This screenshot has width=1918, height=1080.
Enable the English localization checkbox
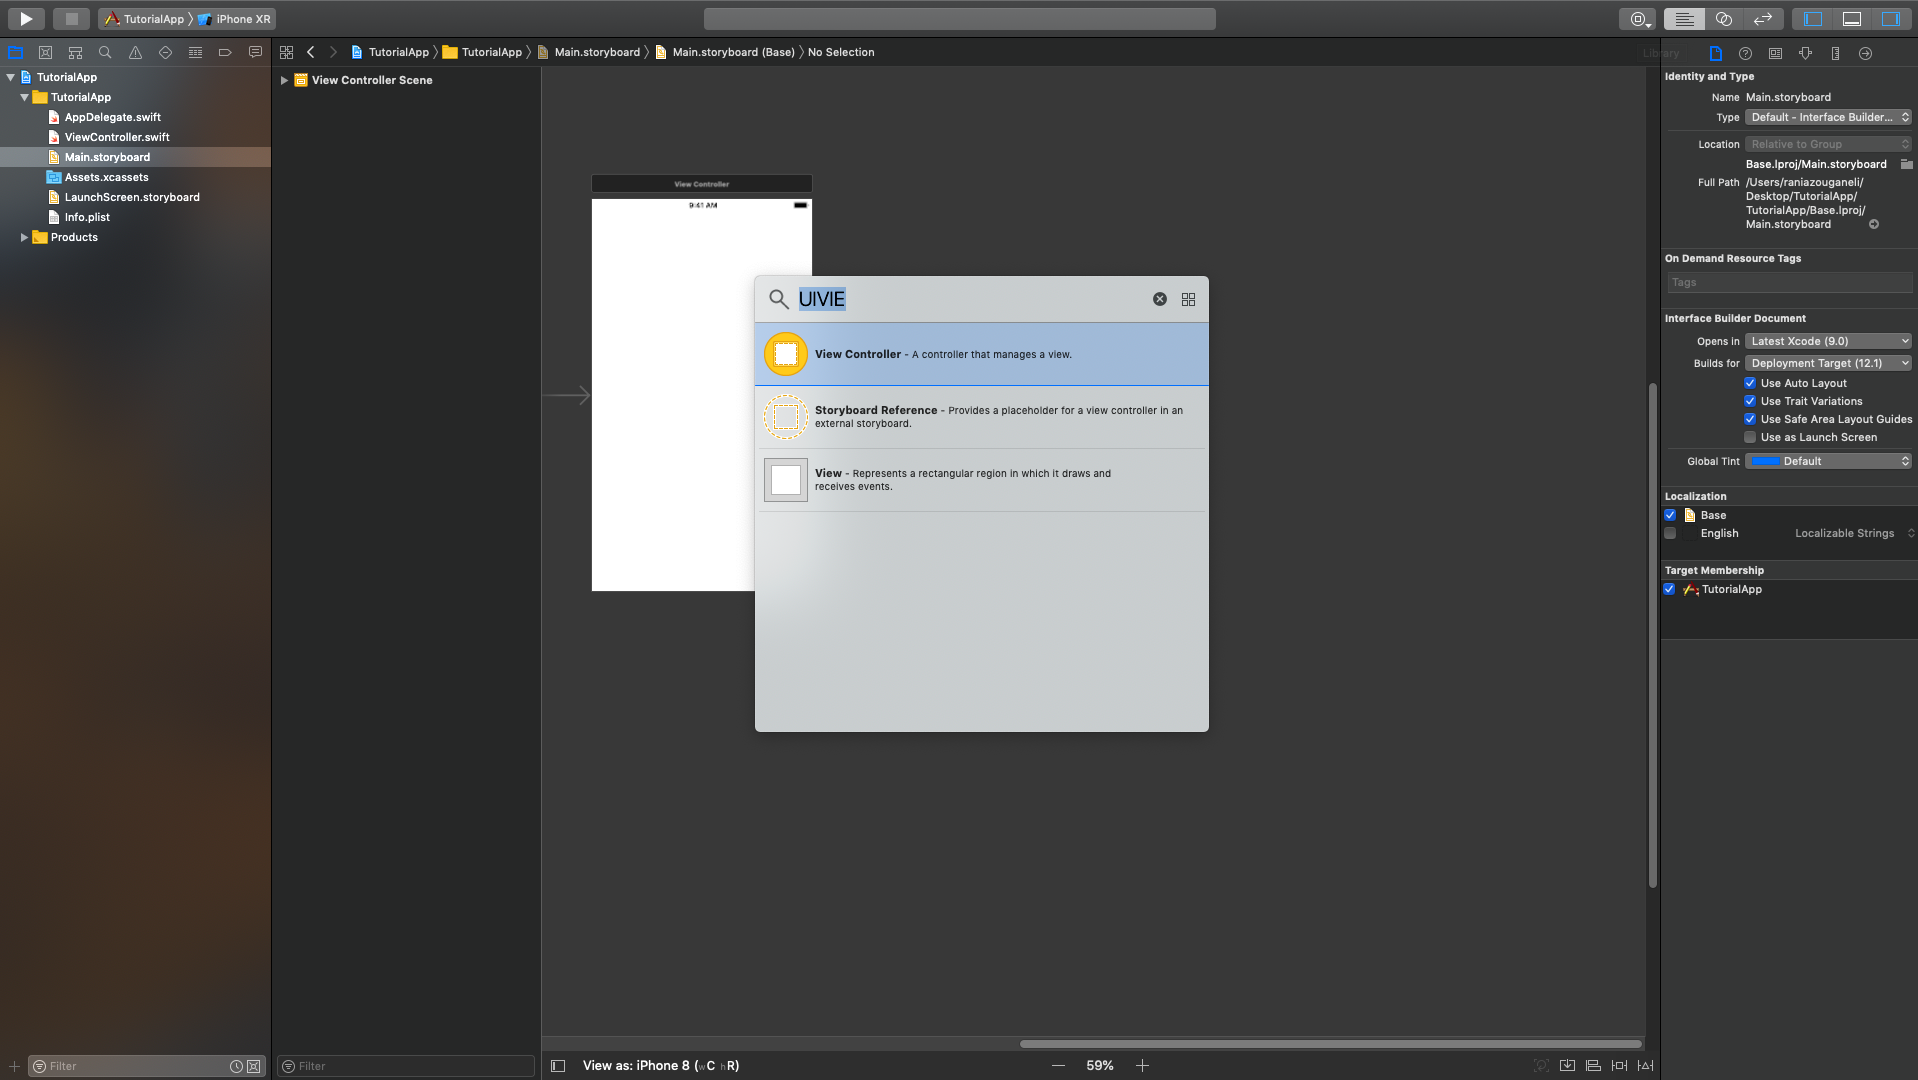1670,533
